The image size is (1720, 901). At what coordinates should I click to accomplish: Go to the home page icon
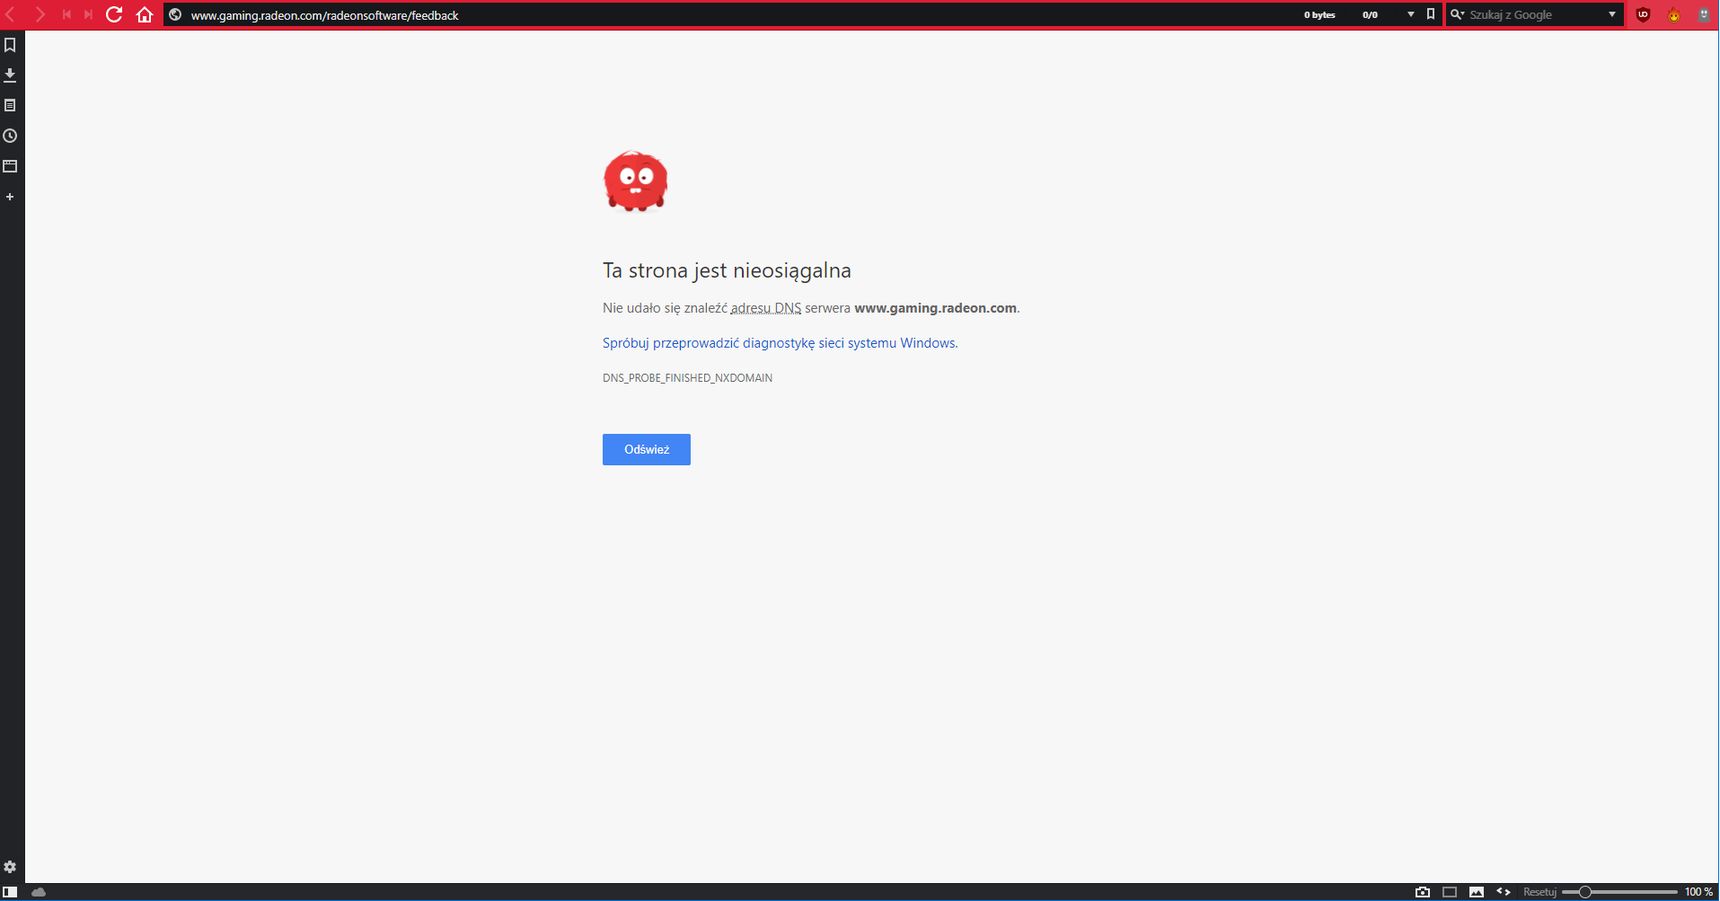click(145, 15)
